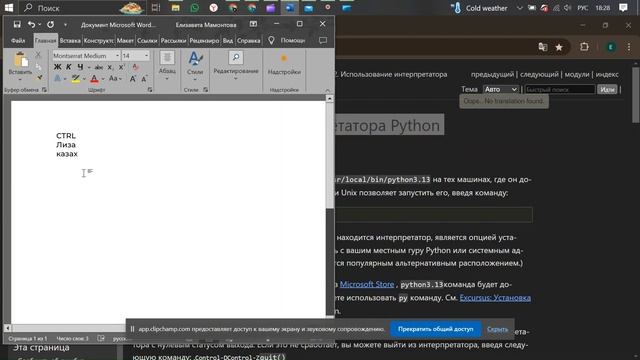The width and height of the screenshot is (640, 360).
Task: Decrease font size with A down
Action: coord(144,78)
